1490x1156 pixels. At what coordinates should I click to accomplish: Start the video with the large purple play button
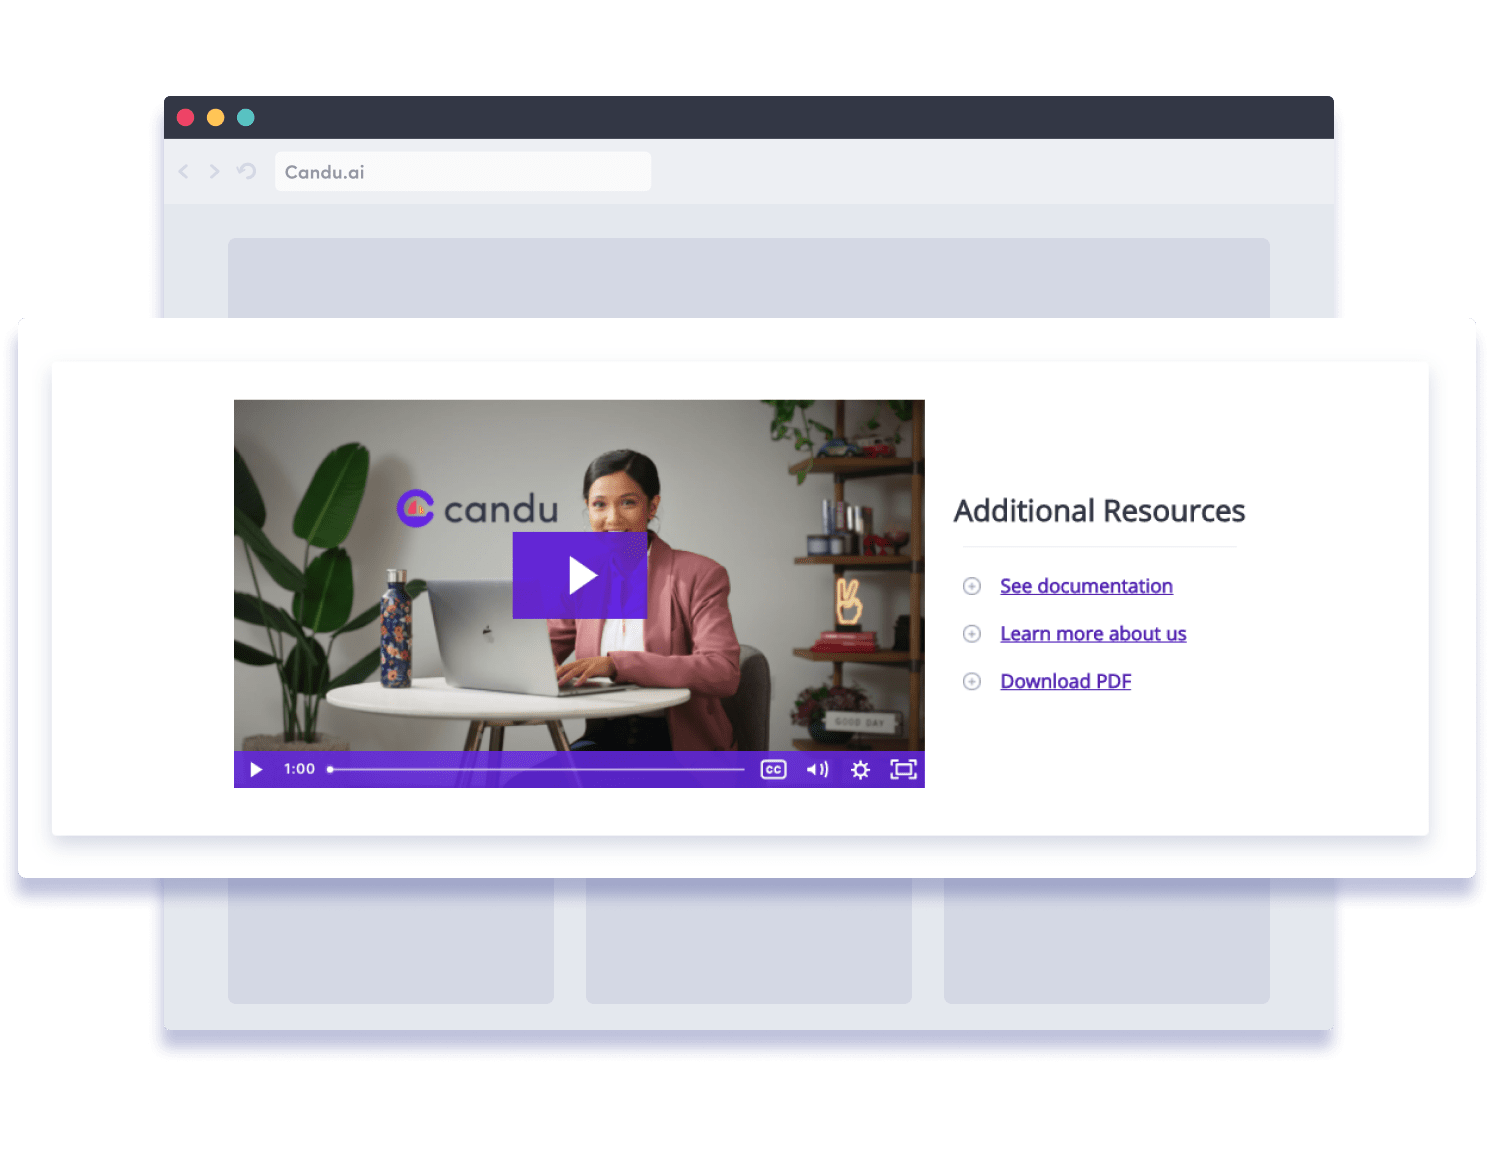click(580, 575)
